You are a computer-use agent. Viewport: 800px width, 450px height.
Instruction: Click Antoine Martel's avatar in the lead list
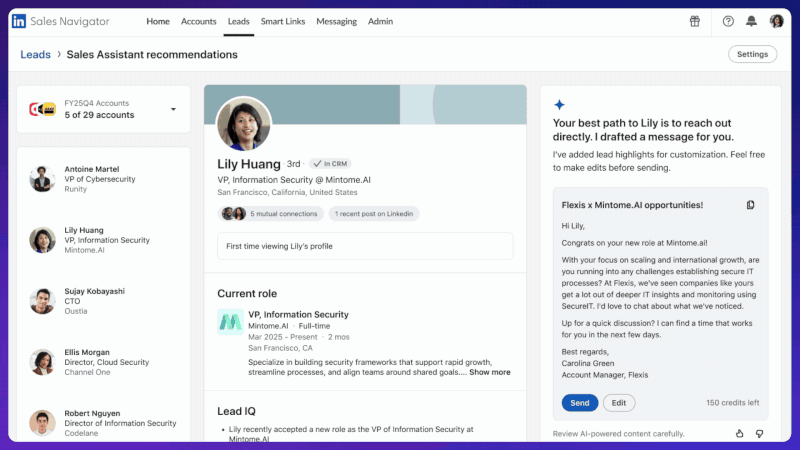[x=42, y=179]
